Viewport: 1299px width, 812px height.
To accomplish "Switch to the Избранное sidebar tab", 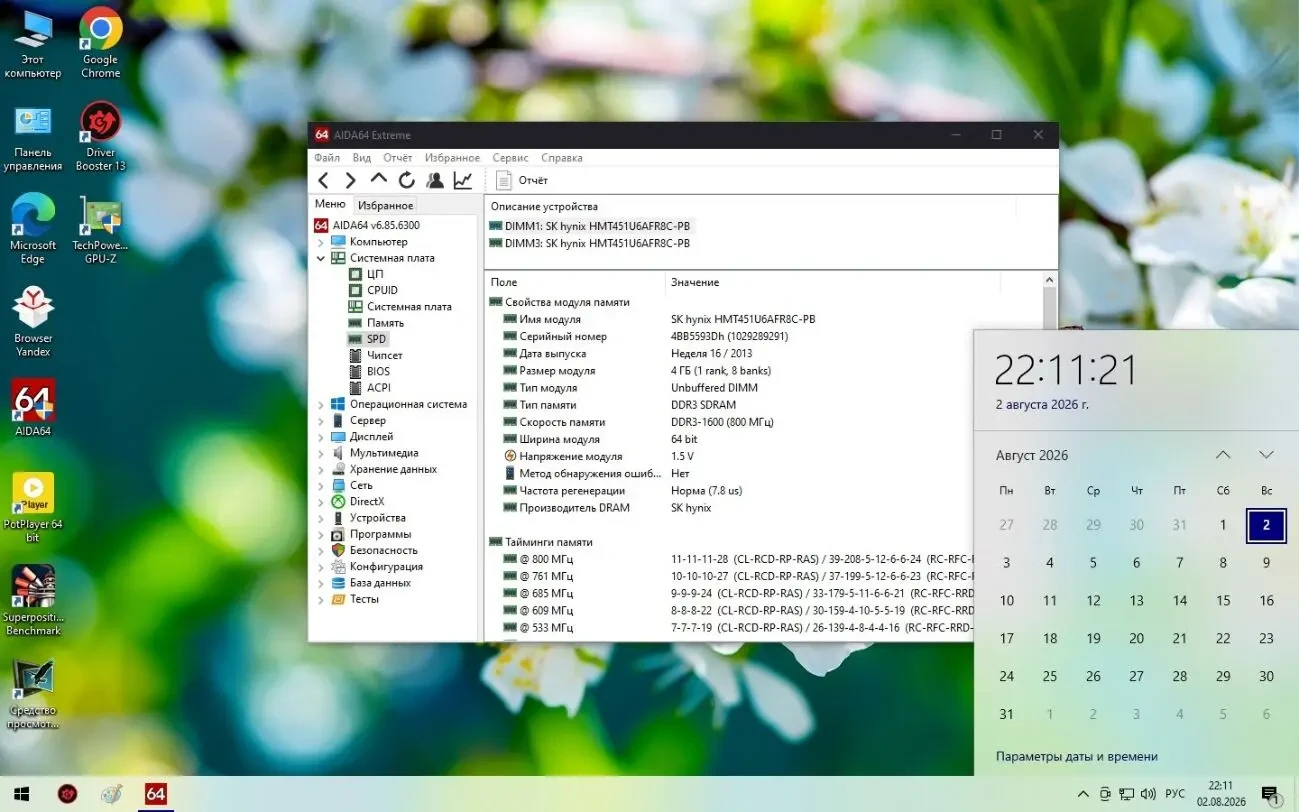I will pos(385,205).
